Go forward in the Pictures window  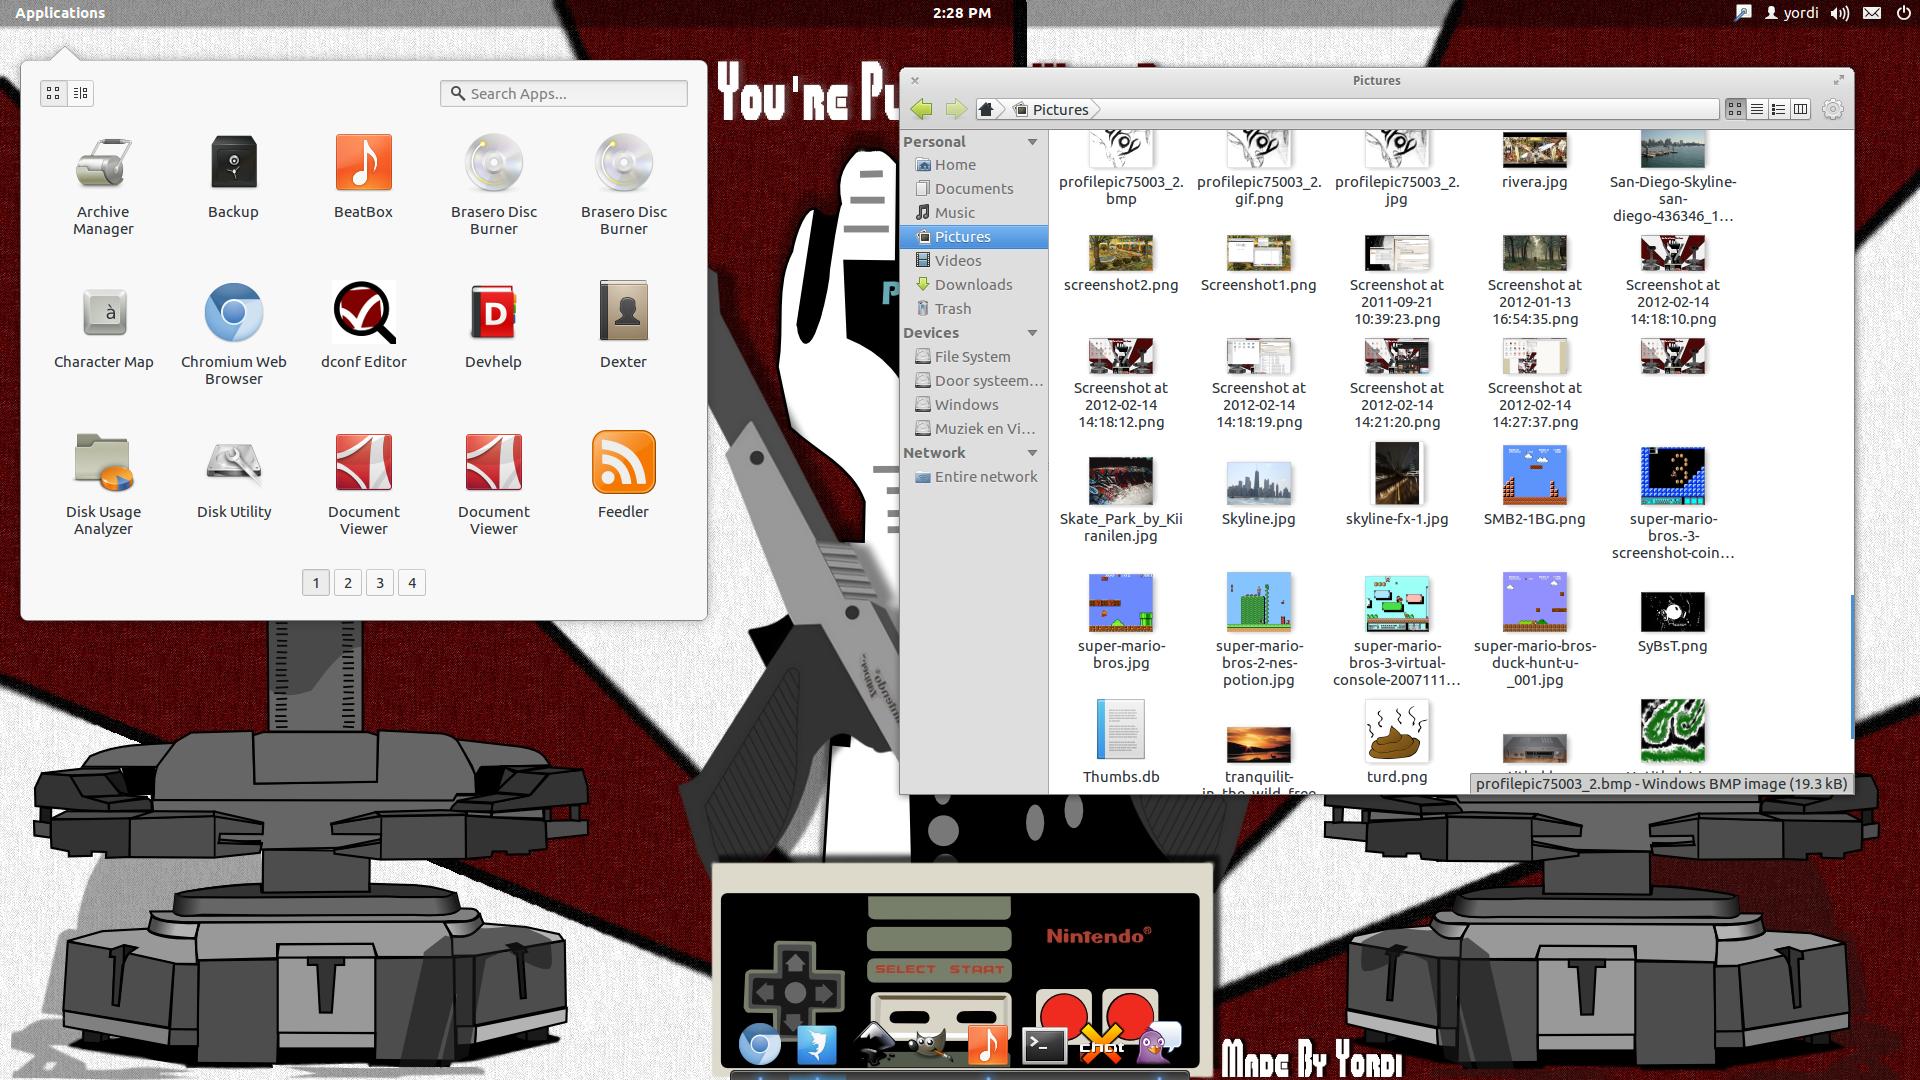point(956,109)
